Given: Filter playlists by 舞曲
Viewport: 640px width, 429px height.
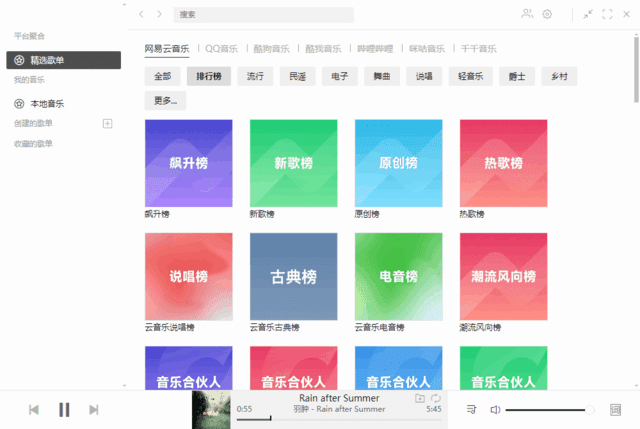Looking at the screenshot, I should (382, 76).
